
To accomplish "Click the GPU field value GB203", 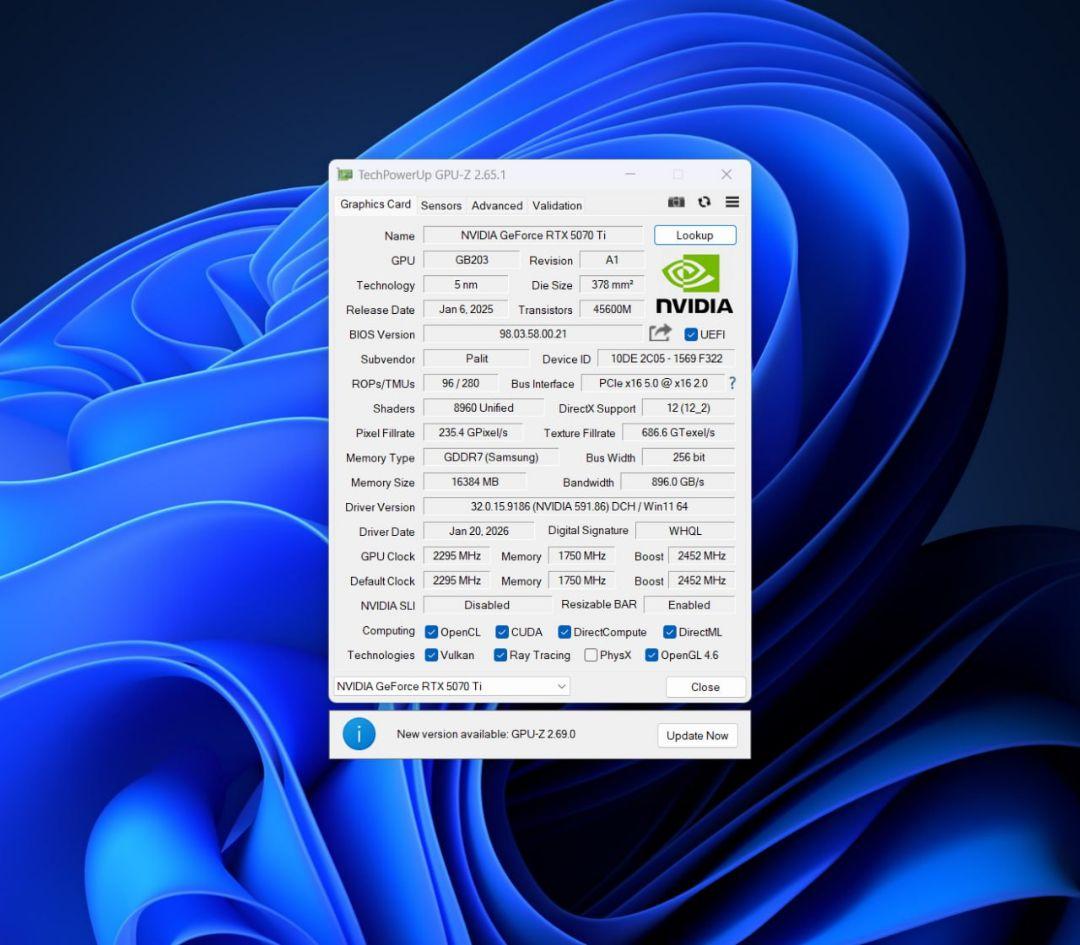I will [472, 260].
